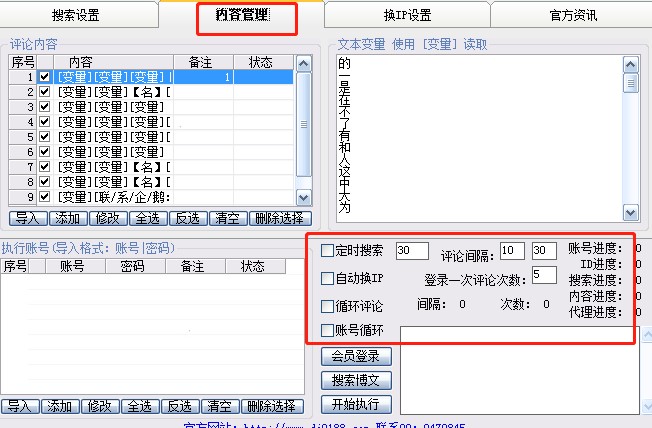
Task: Click the text variable box scroll down arrow
Action: [x=631, y=213]
